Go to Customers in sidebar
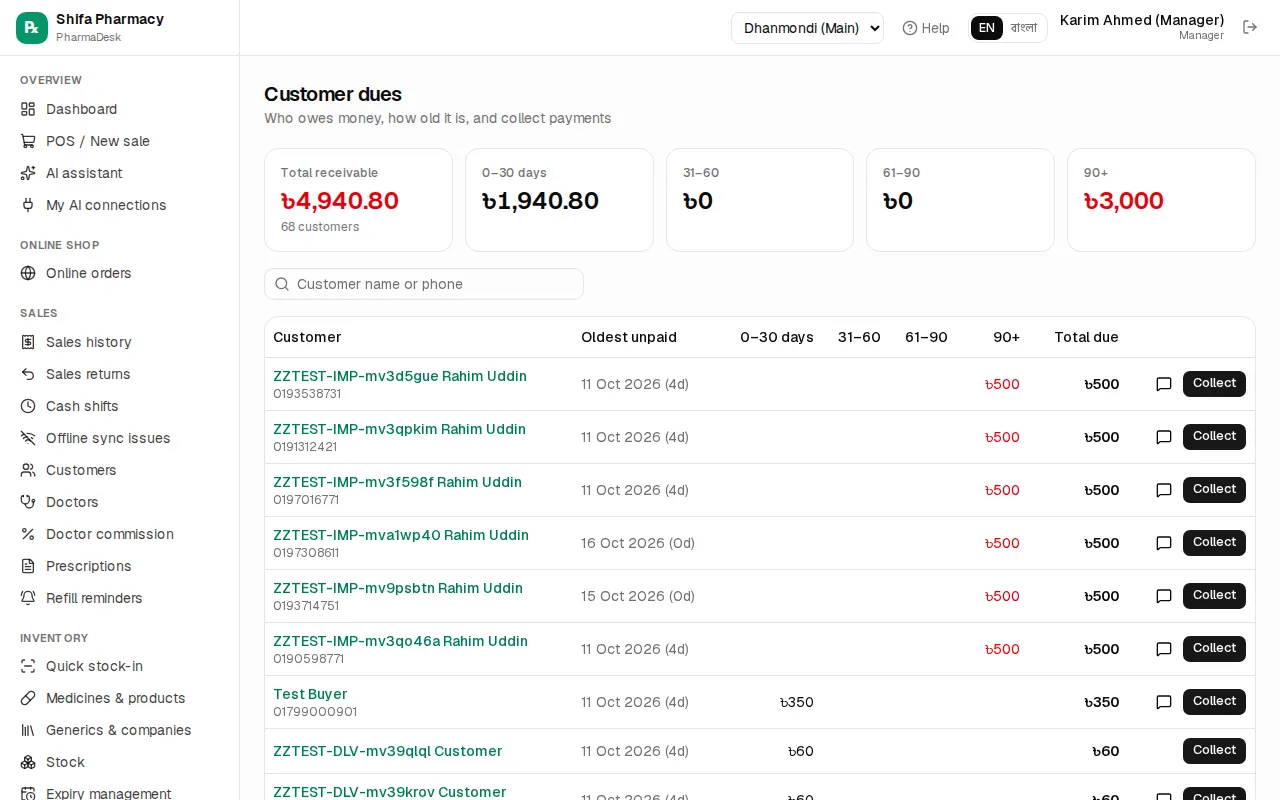1280x800 pixels. [120, 470]
